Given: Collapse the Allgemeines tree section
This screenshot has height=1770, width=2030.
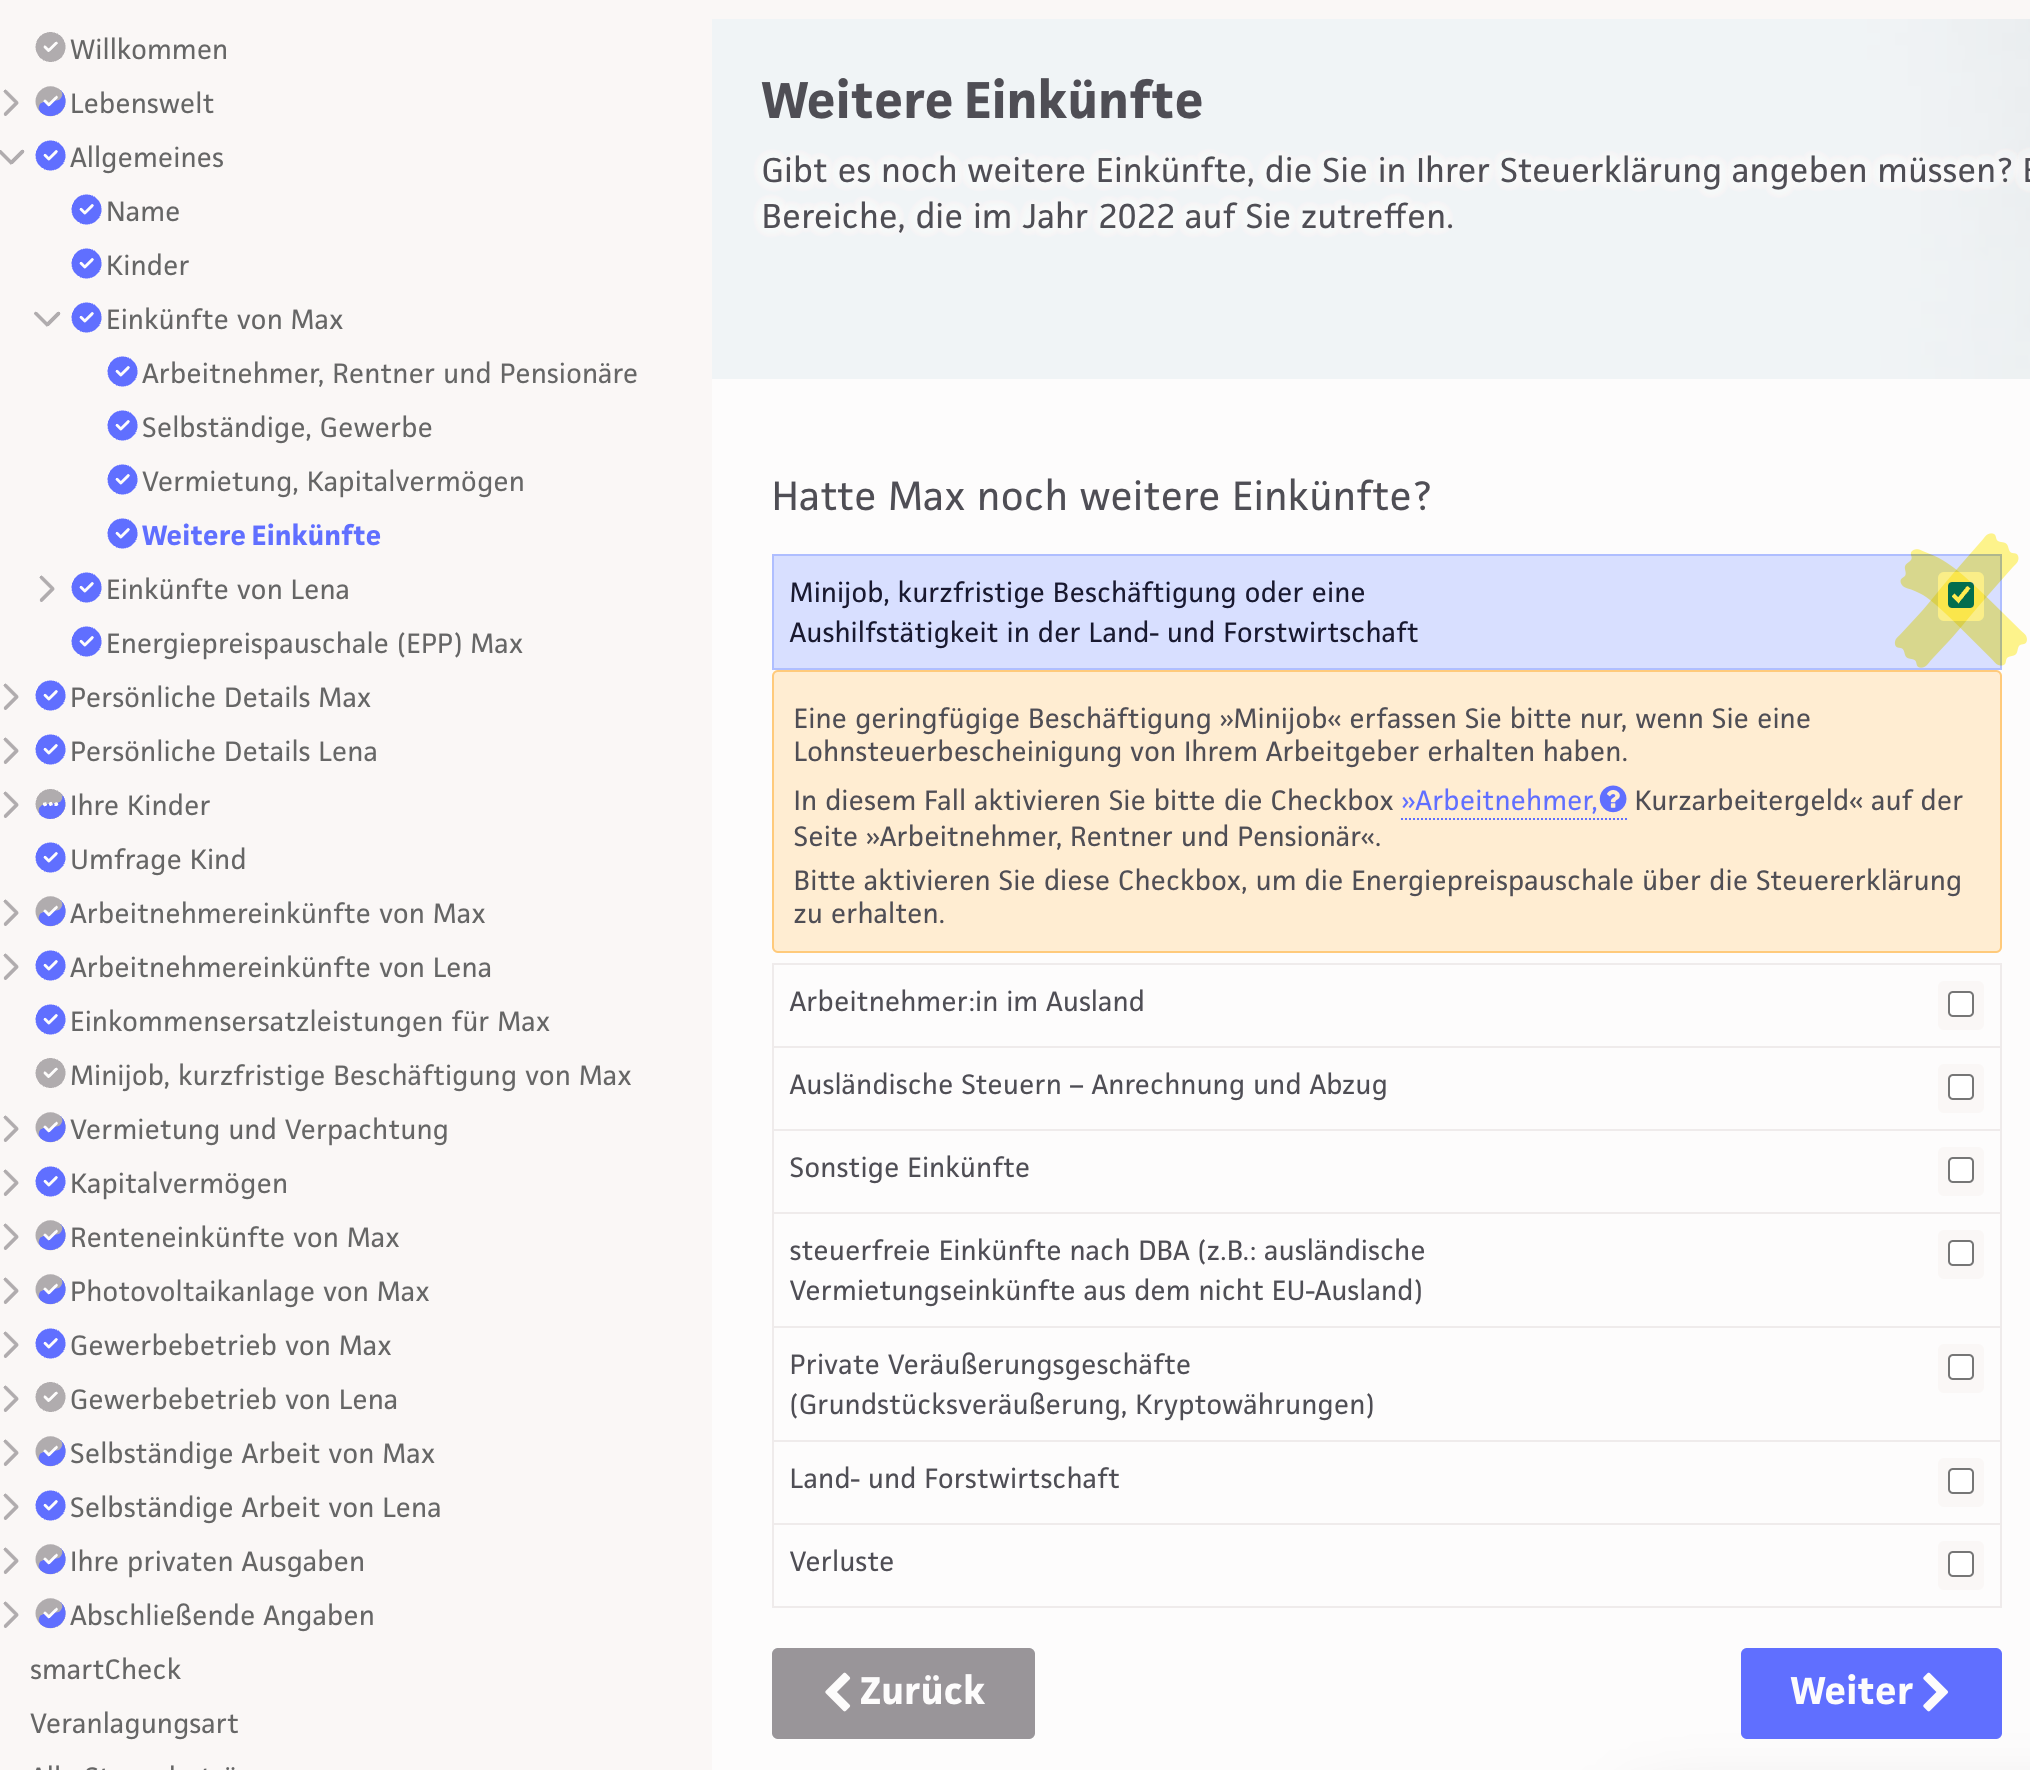Looking at the screenshot, I should [x=12, y=157].
